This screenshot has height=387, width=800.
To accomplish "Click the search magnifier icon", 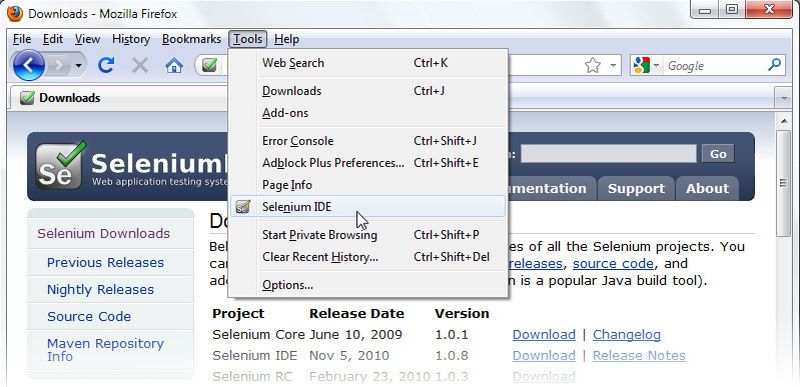I will pos(774,65).
